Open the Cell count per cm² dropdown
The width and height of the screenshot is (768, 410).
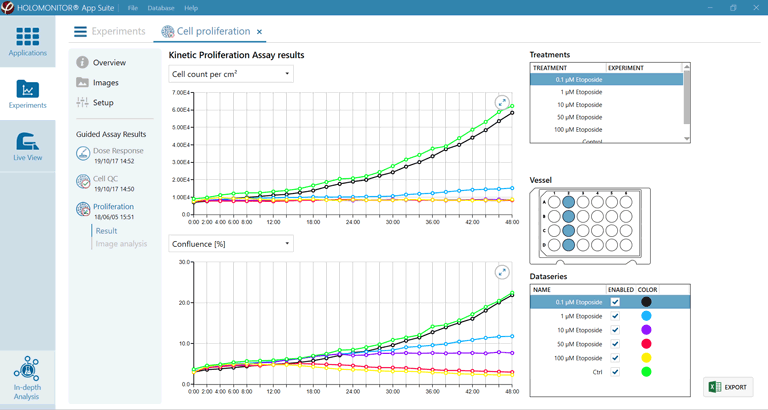pos(230,74)
